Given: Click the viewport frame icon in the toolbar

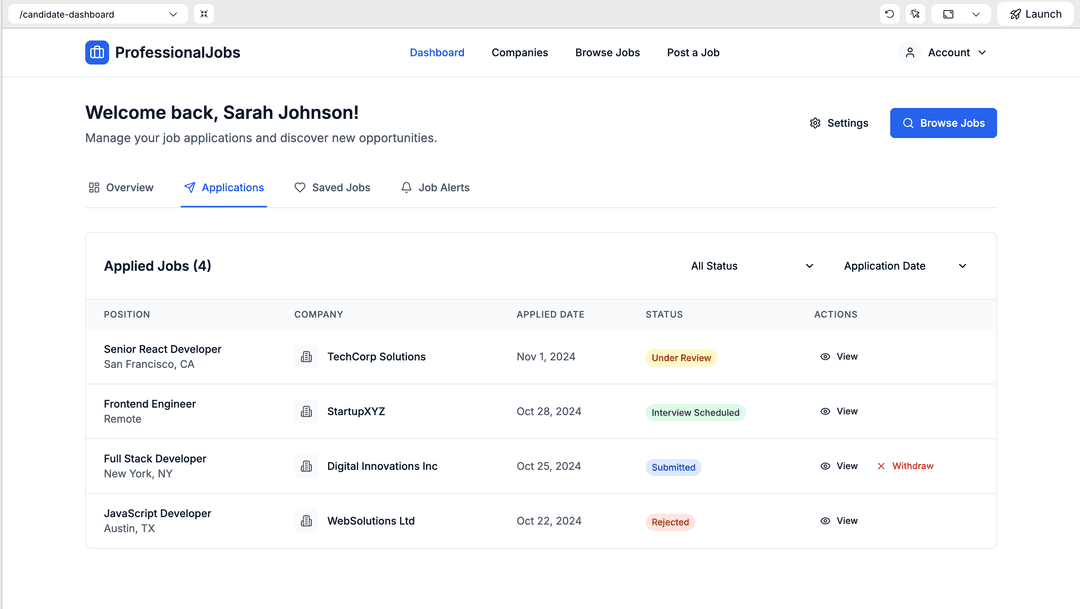Looking at the screenshot, I should (x=946, y=13).
